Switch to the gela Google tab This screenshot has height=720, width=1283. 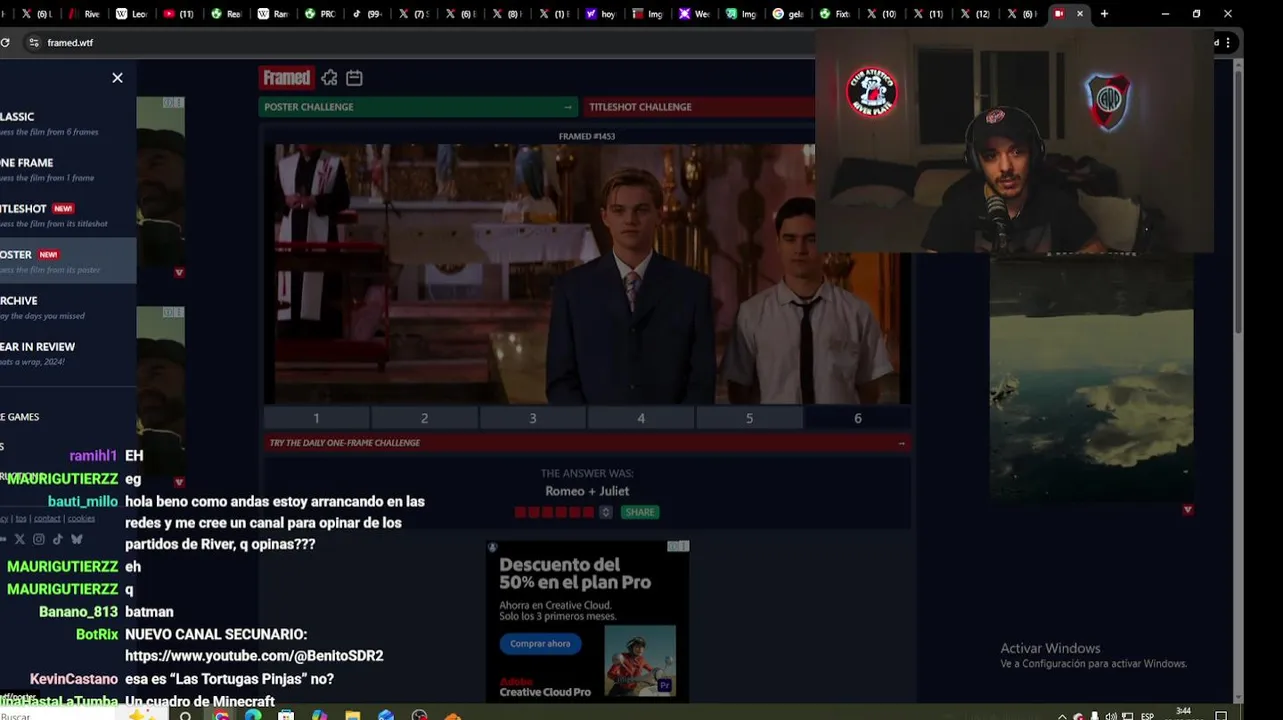[788, 14]
